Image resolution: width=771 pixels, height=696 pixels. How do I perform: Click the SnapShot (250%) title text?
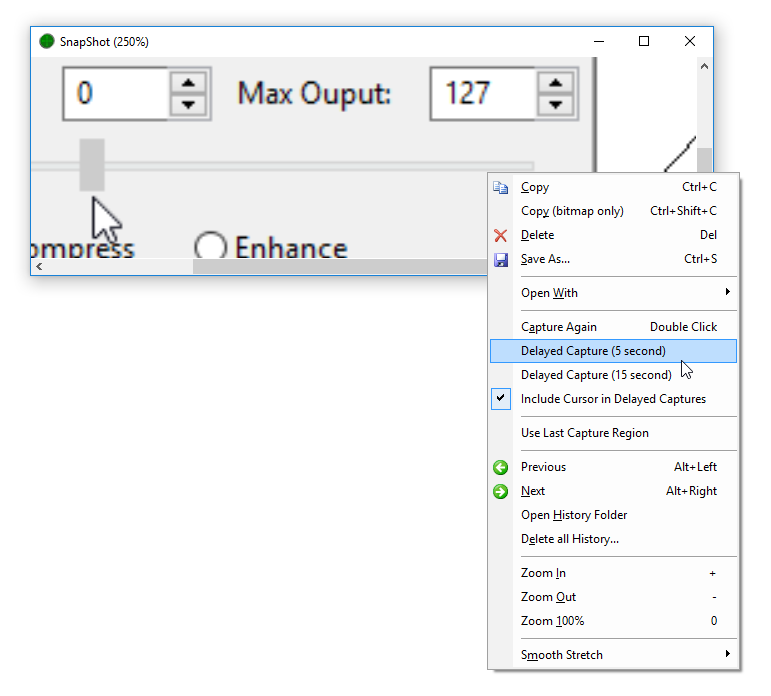pyautogui.click(x=104, y=42)
